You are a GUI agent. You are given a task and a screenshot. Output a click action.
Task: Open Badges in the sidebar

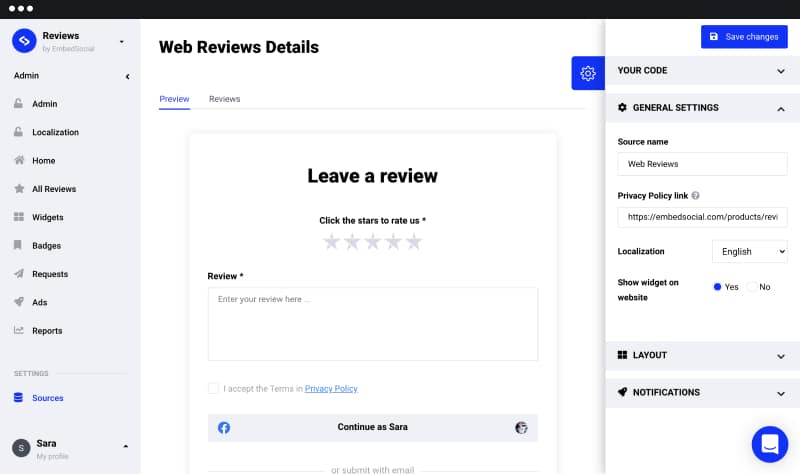(x=46, y=245)
